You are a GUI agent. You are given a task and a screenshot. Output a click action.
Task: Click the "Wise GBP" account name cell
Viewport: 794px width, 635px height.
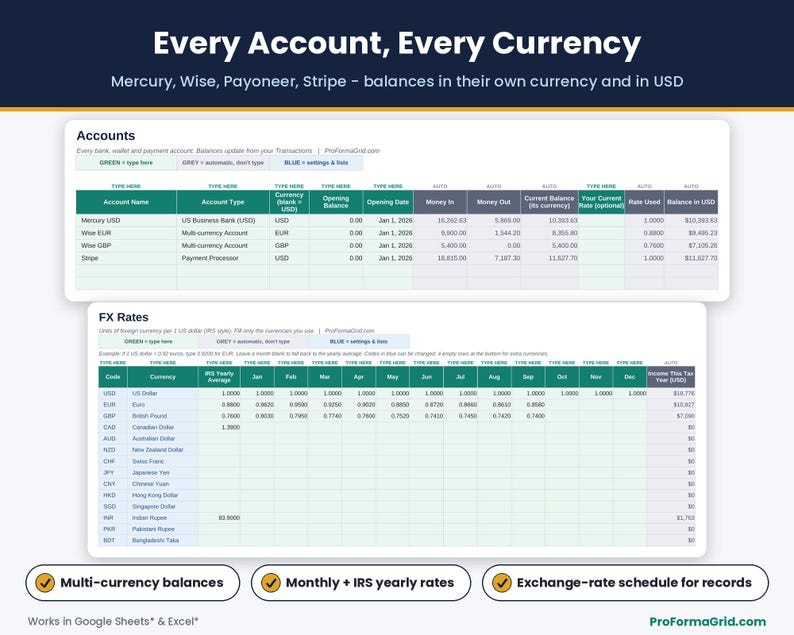pos(126,246)
